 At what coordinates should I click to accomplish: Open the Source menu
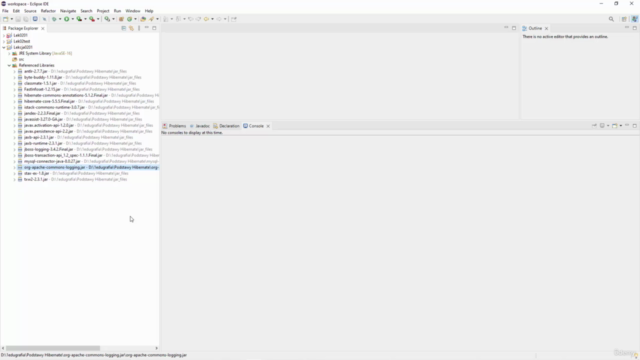(30, 11)
